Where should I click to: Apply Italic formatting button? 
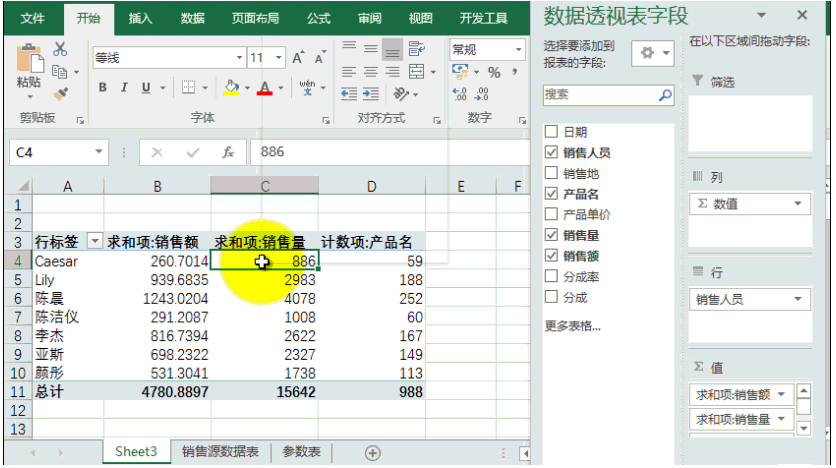tap(124, 87)
